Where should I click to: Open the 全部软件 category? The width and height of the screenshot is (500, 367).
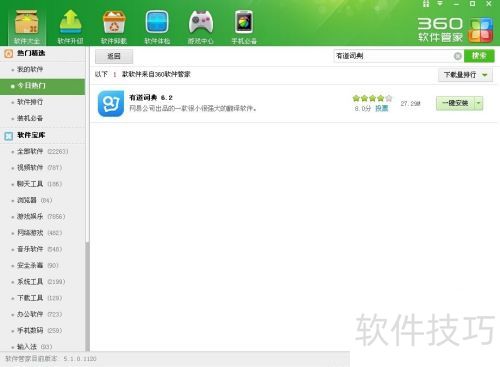click(x=43, y=151)
